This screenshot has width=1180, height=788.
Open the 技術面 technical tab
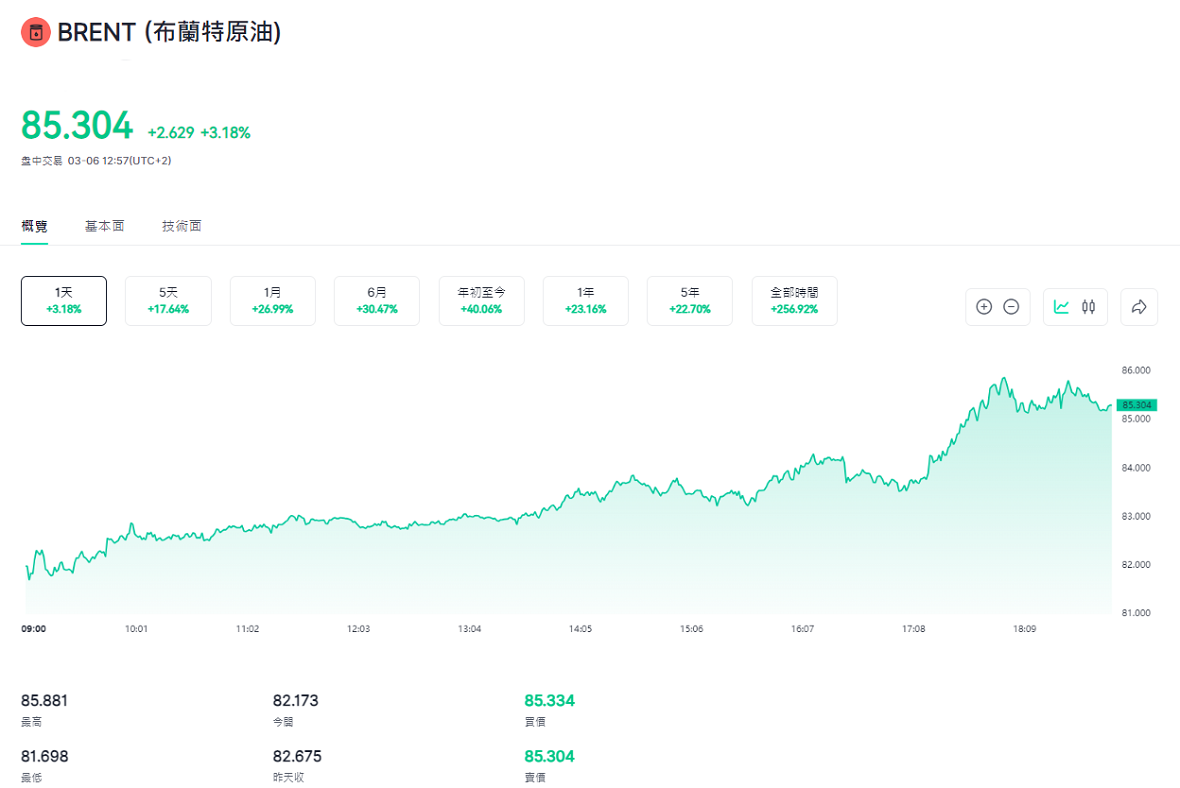coord(182,226)
